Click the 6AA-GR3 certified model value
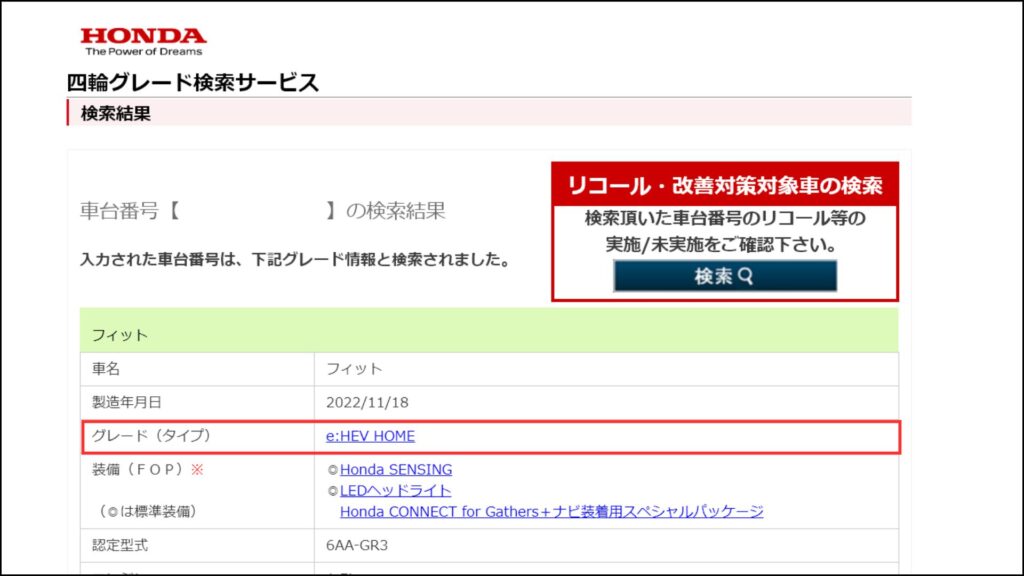Viewport: 1024px width, 576px height. click(x=357, y=545)
